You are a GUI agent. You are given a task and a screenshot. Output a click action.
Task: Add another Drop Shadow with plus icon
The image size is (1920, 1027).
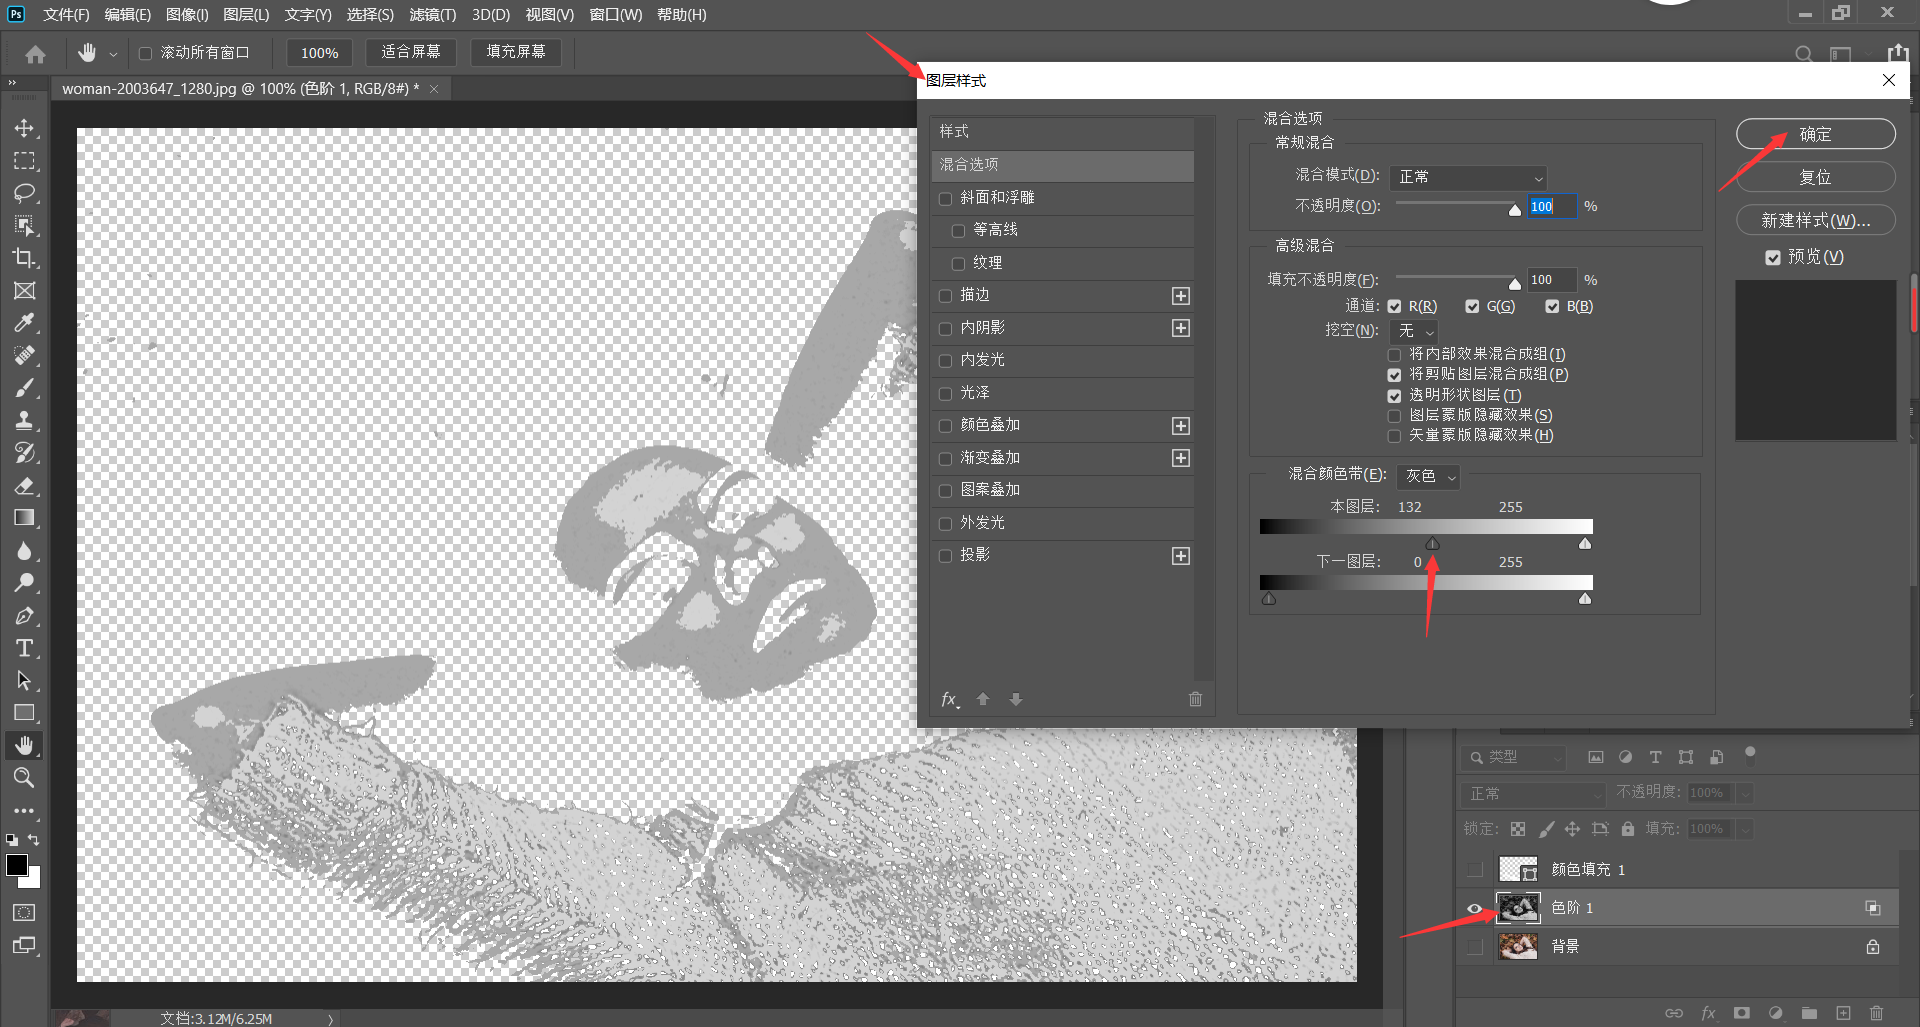coord(1181,556)
